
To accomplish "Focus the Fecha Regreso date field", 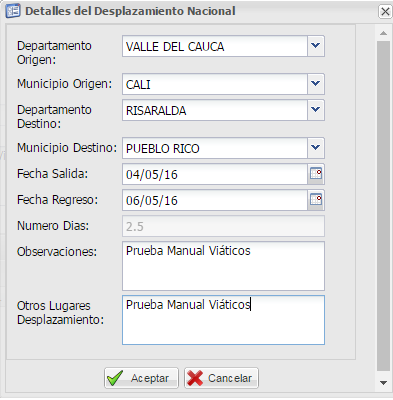I will (x=215, y=200).
